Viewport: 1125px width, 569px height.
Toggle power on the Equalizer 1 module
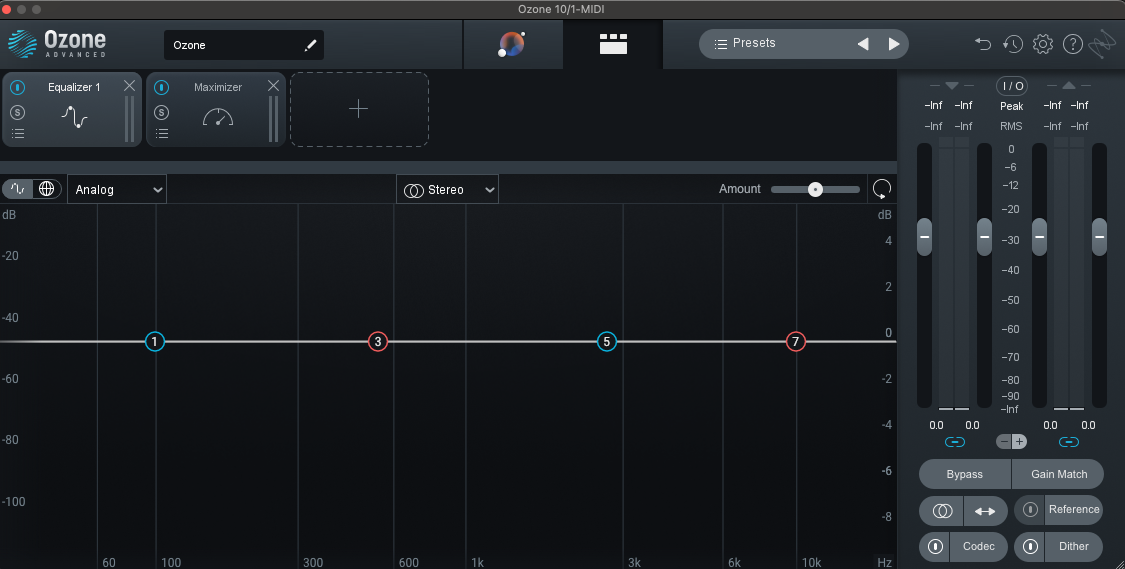(x=17, y=88)
